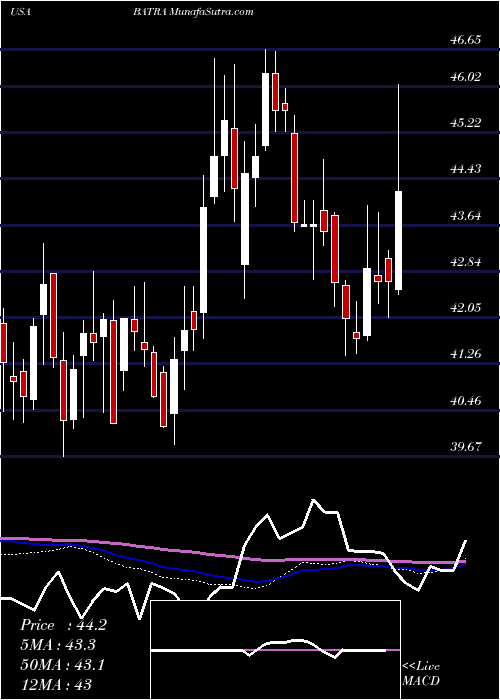Screen dimensions: 500x700
Task: Click the 46.02 price axis label
Action: (x=466, y=76)
